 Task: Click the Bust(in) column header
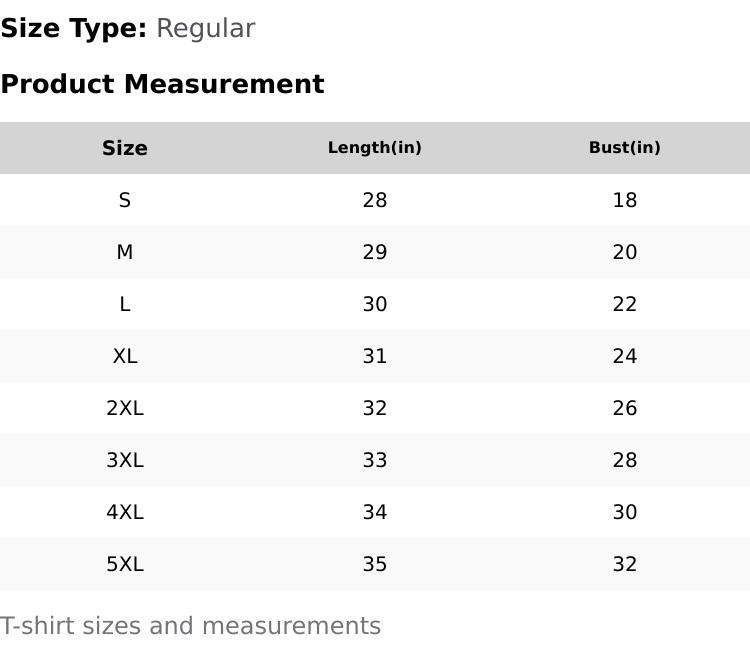pos(625,148)
